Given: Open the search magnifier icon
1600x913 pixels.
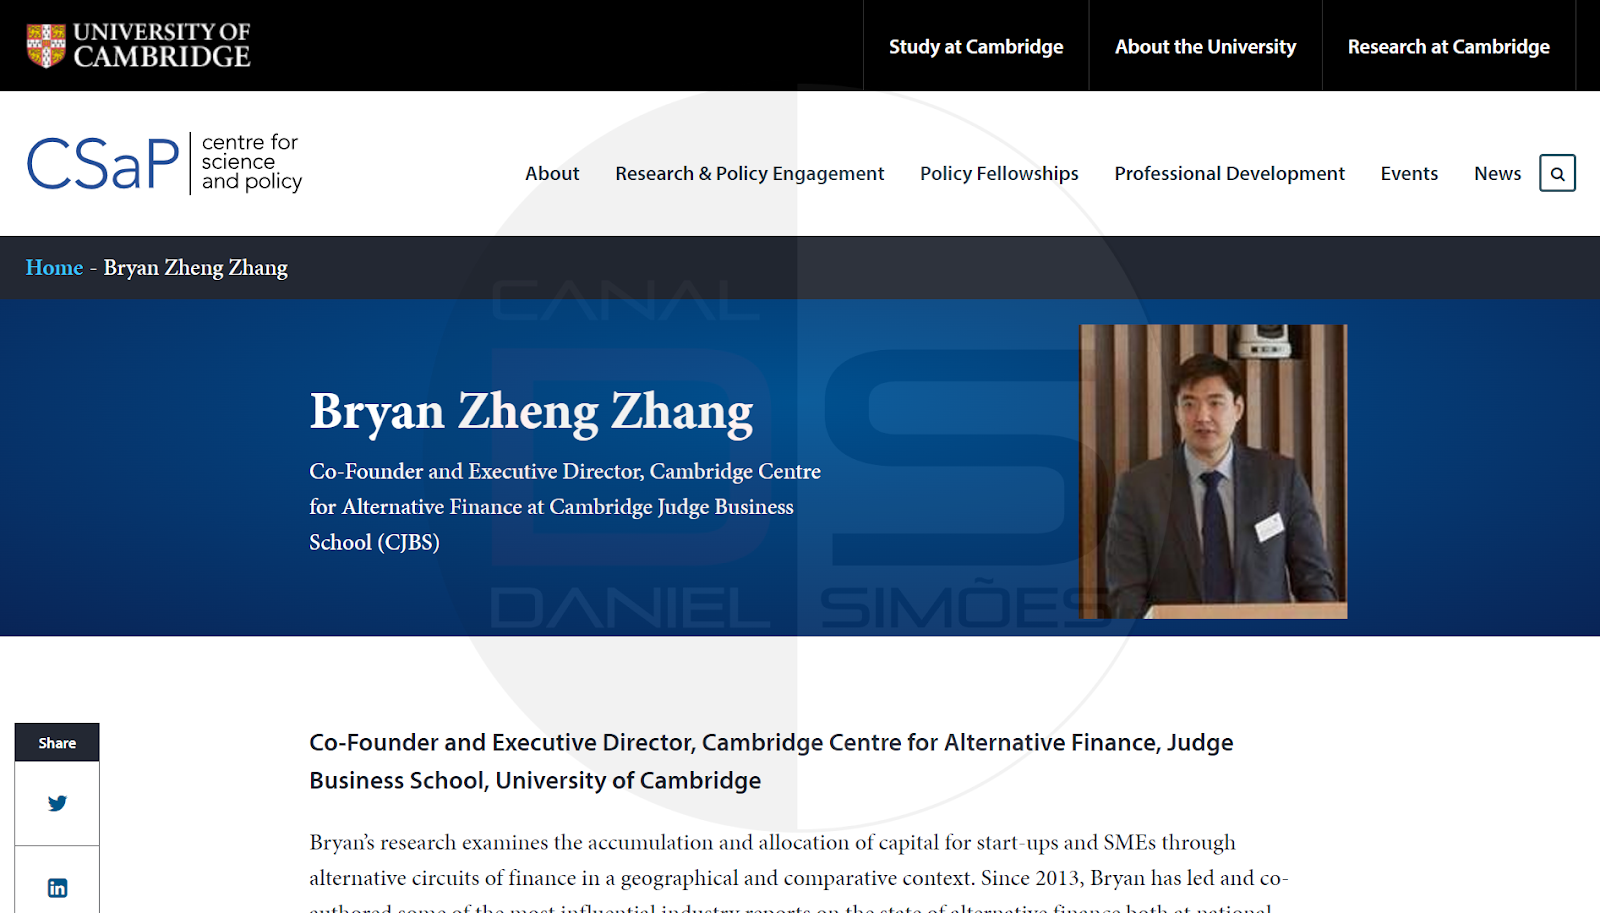Looking at the screenshot, I should tap(1557, 173).
